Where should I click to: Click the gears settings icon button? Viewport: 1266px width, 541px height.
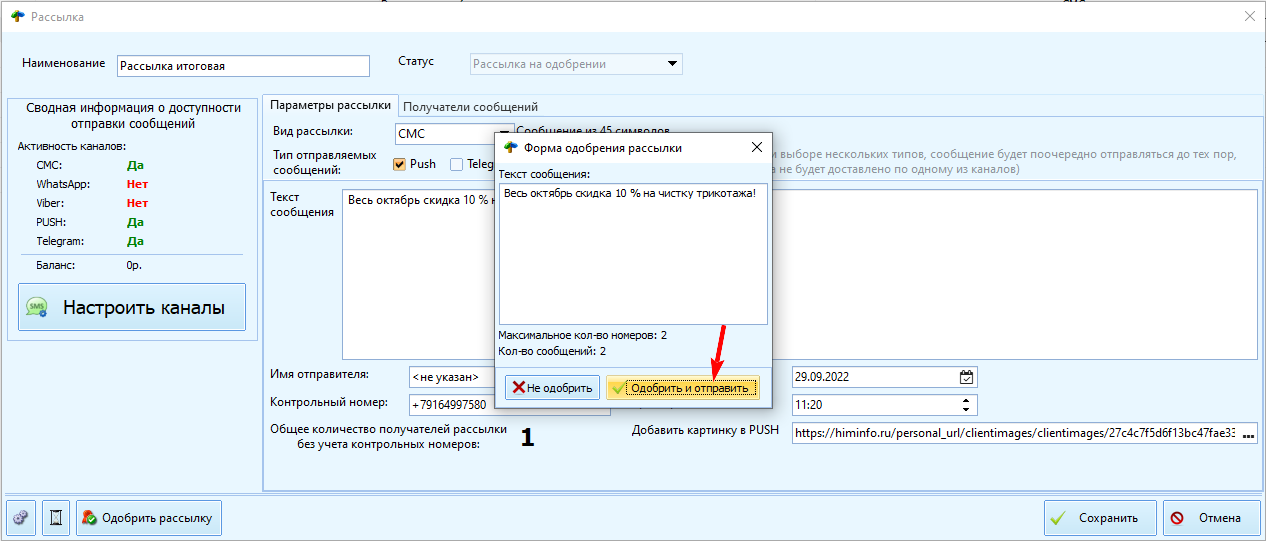click(21, 518)
